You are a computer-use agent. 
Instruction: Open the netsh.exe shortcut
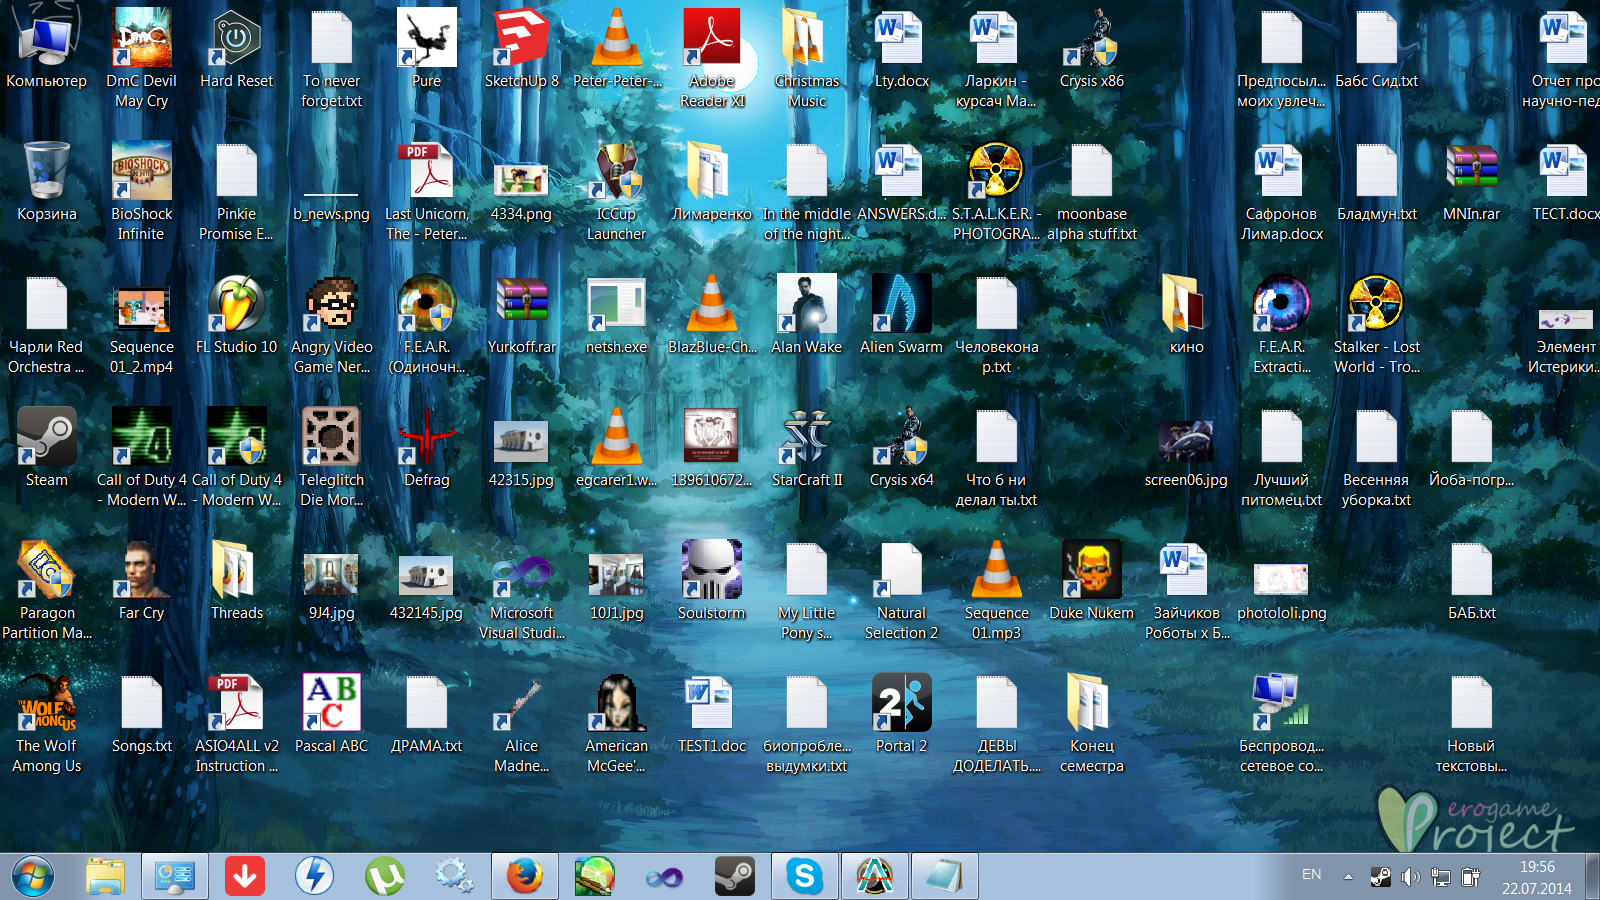point(616,314)
